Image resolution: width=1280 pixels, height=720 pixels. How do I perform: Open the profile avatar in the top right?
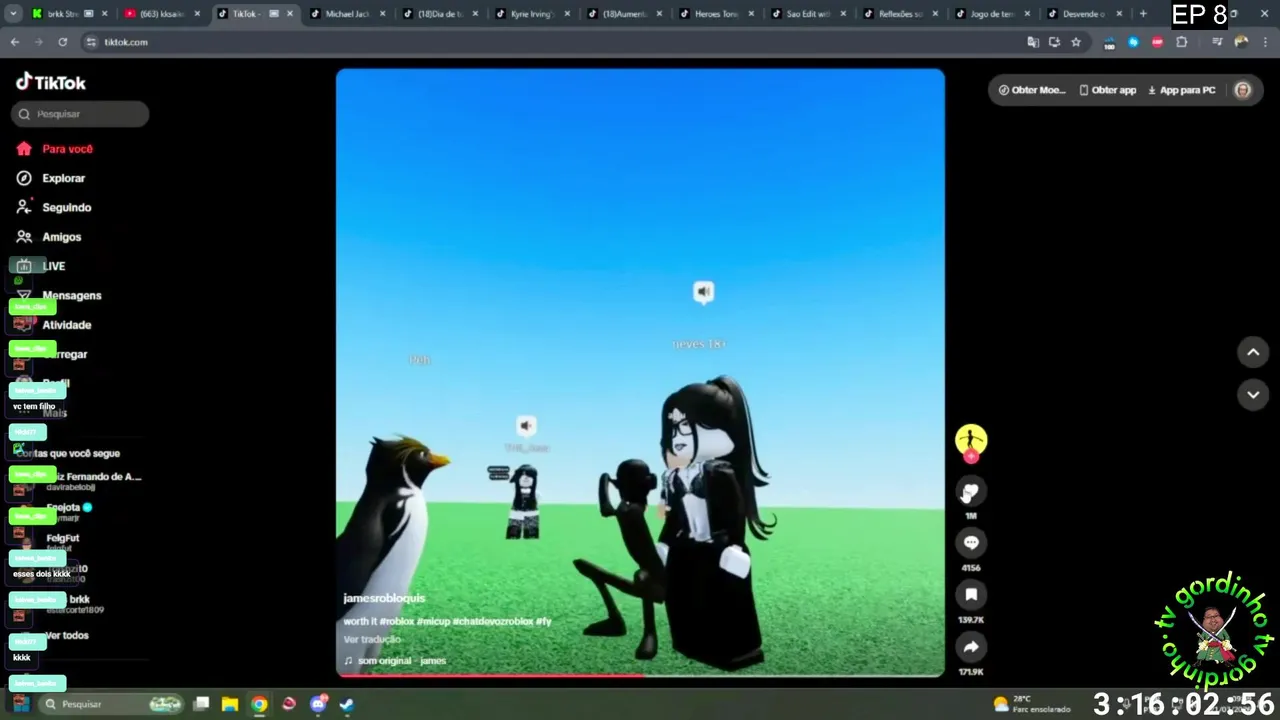[x=1242, y=90]
